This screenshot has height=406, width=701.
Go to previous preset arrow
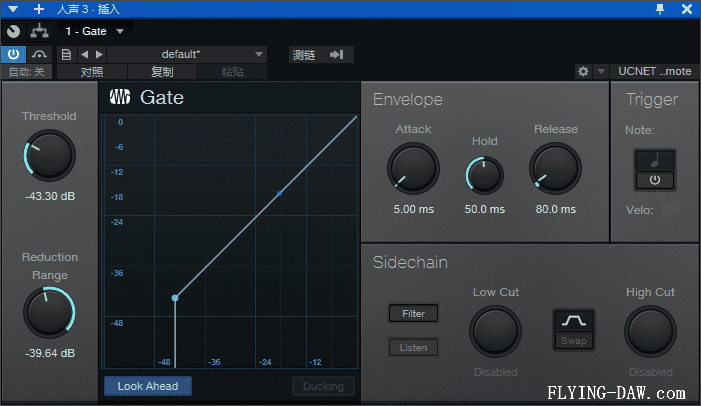tap(84, 54)
